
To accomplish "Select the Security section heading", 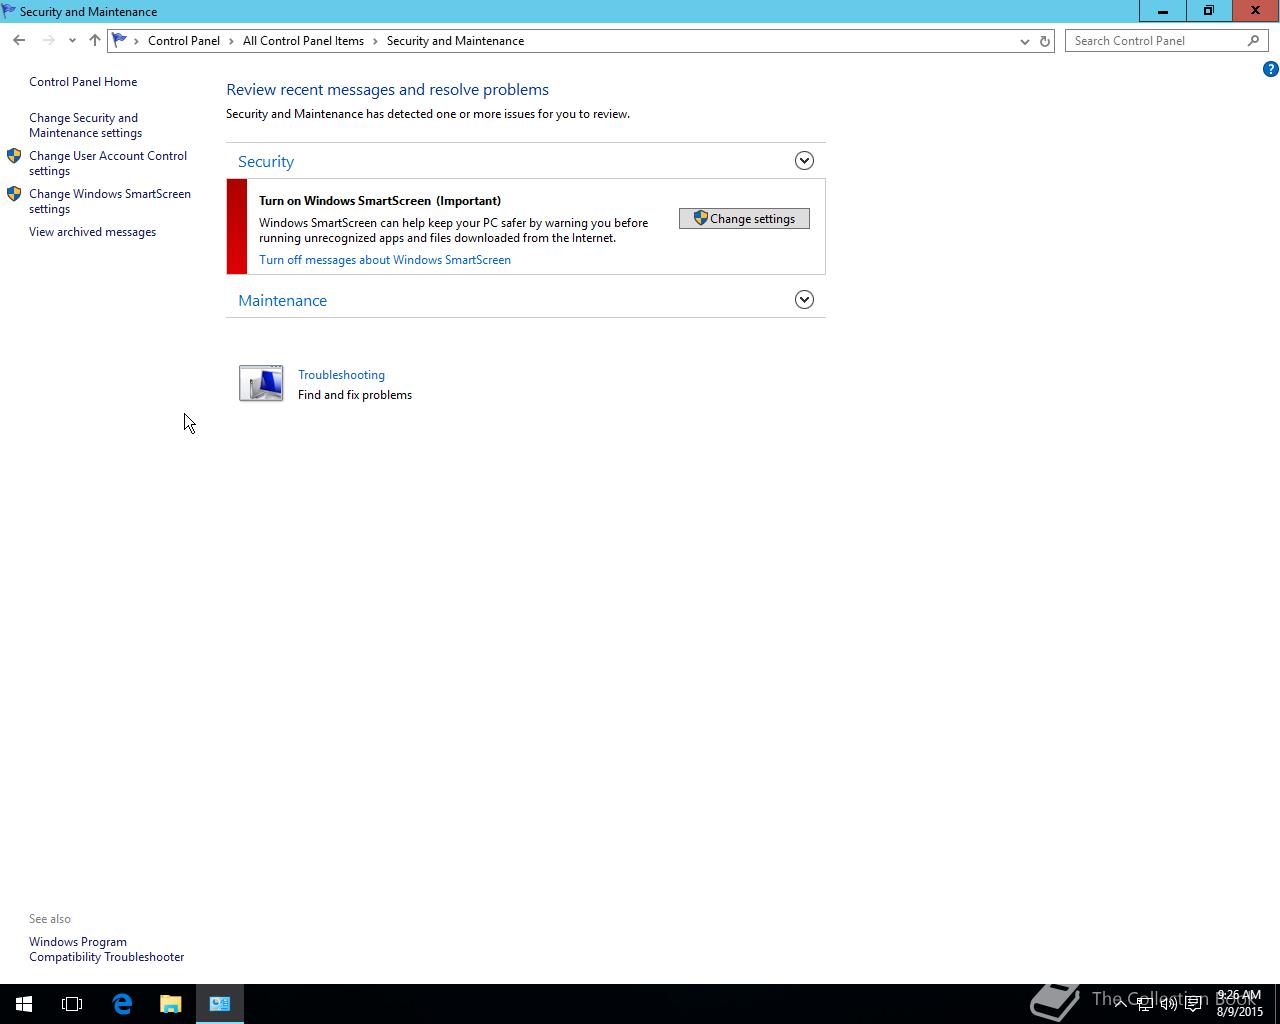I will point(266,162).
